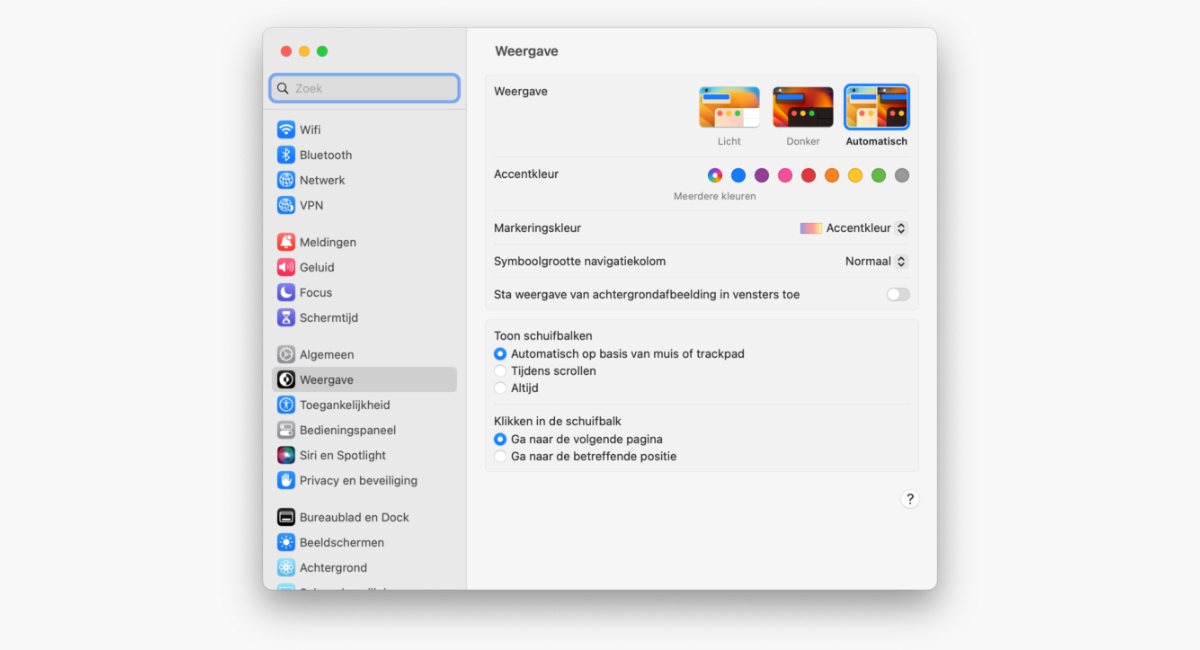Viewport: 1200px width, 650px height.
Task: Pick the purple accent color swatch
Action: [761, 175]
